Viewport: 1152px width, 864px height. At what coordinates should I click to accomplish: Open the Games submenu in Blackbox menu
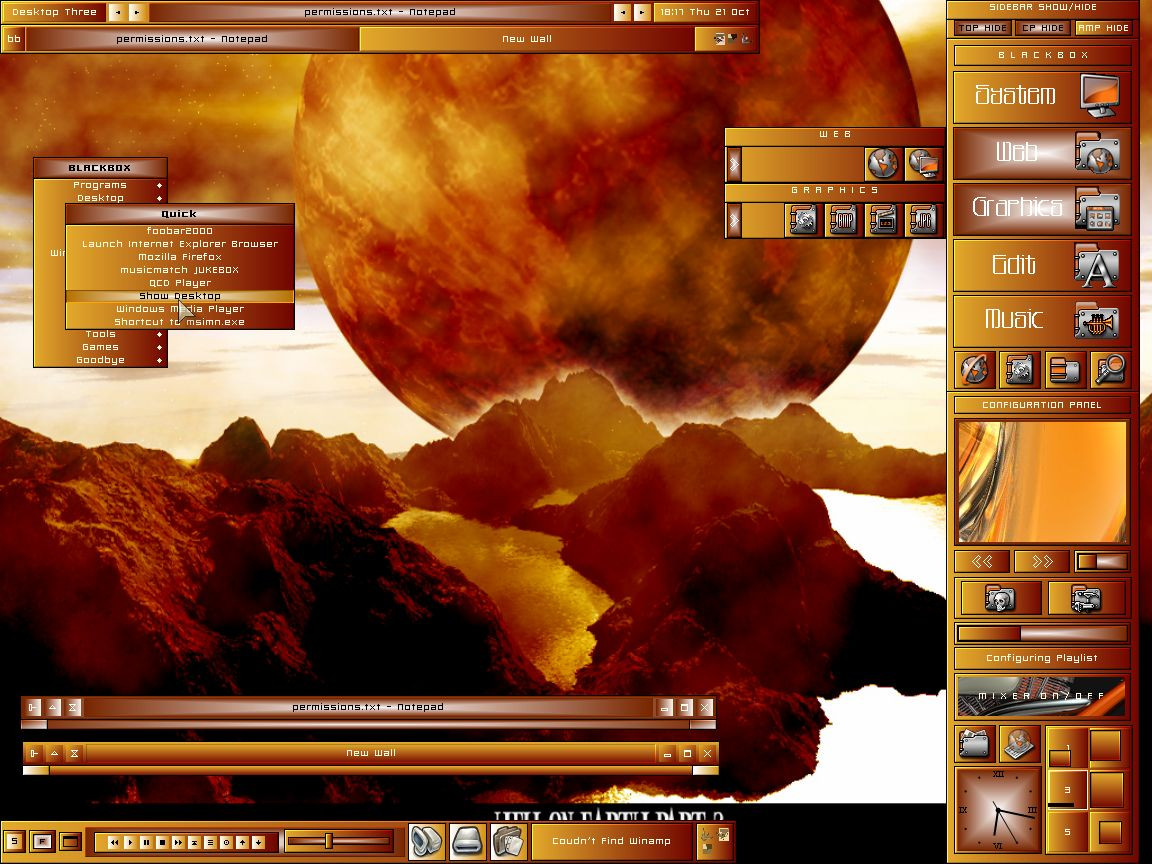point(100,347)
